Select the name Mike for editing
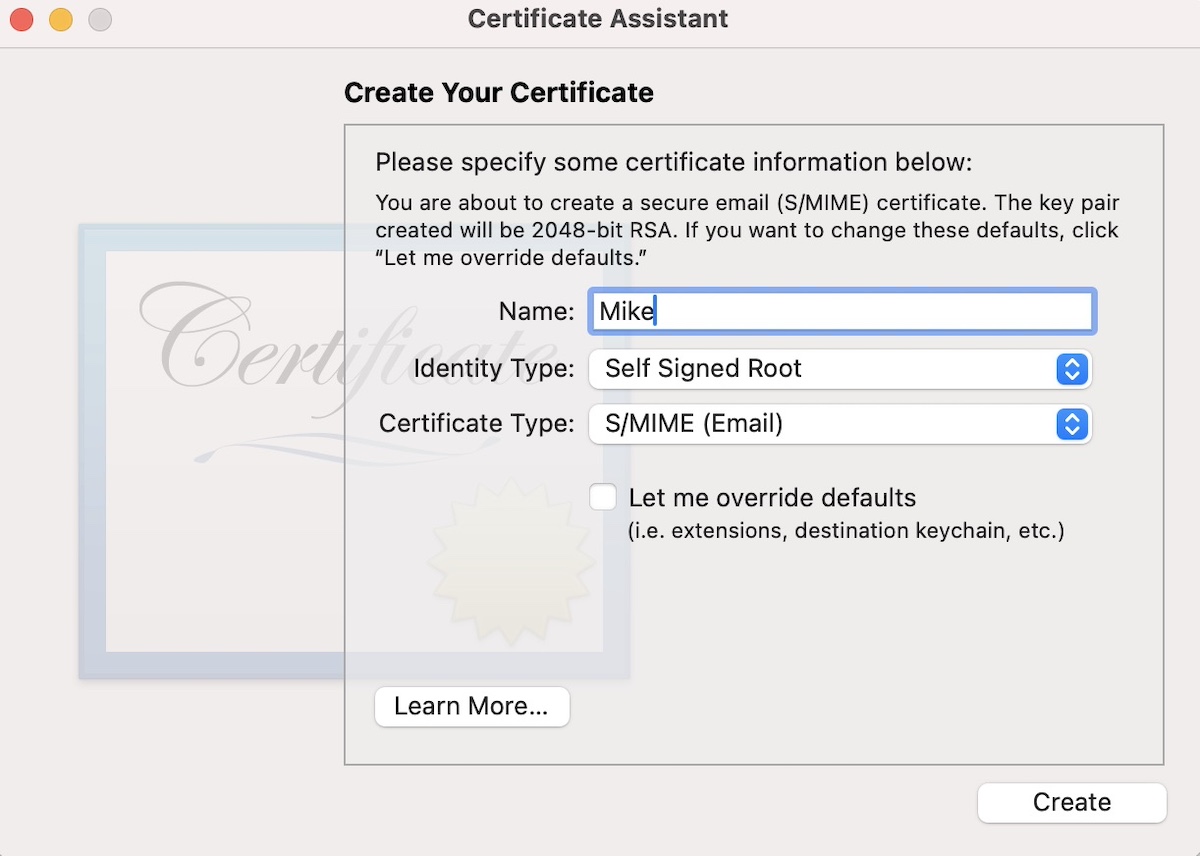Viewport: 1200px width, 856px height. coord(628,311)
